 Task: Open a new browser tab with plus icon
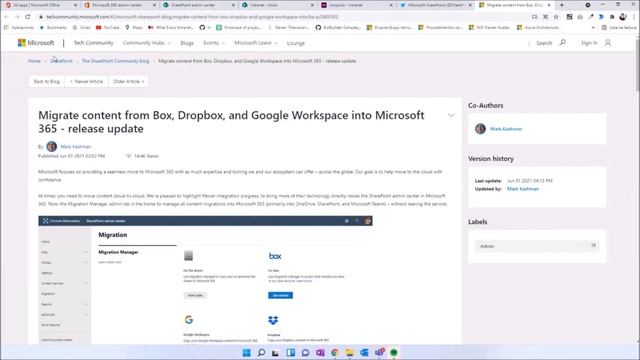pos(562,5)
